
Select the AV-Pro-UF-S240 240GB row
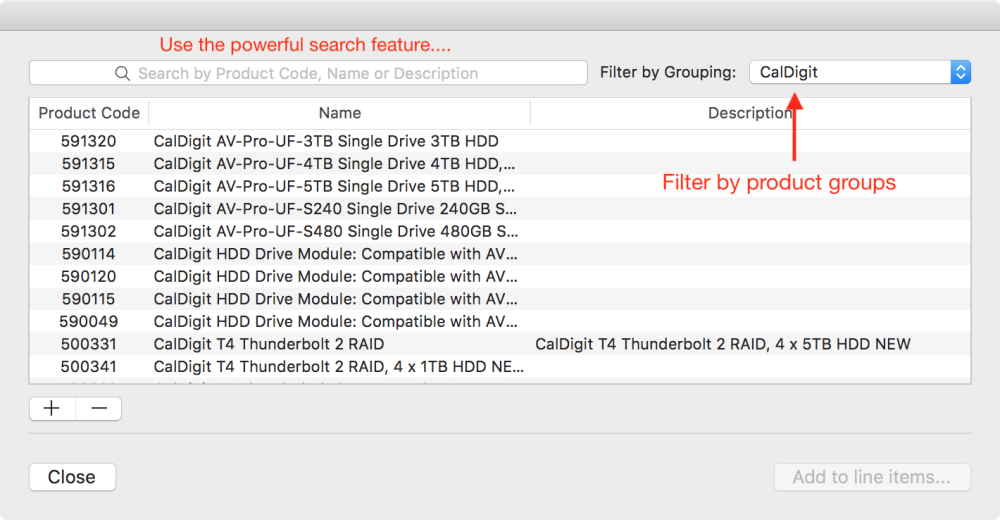pos(334,209)
